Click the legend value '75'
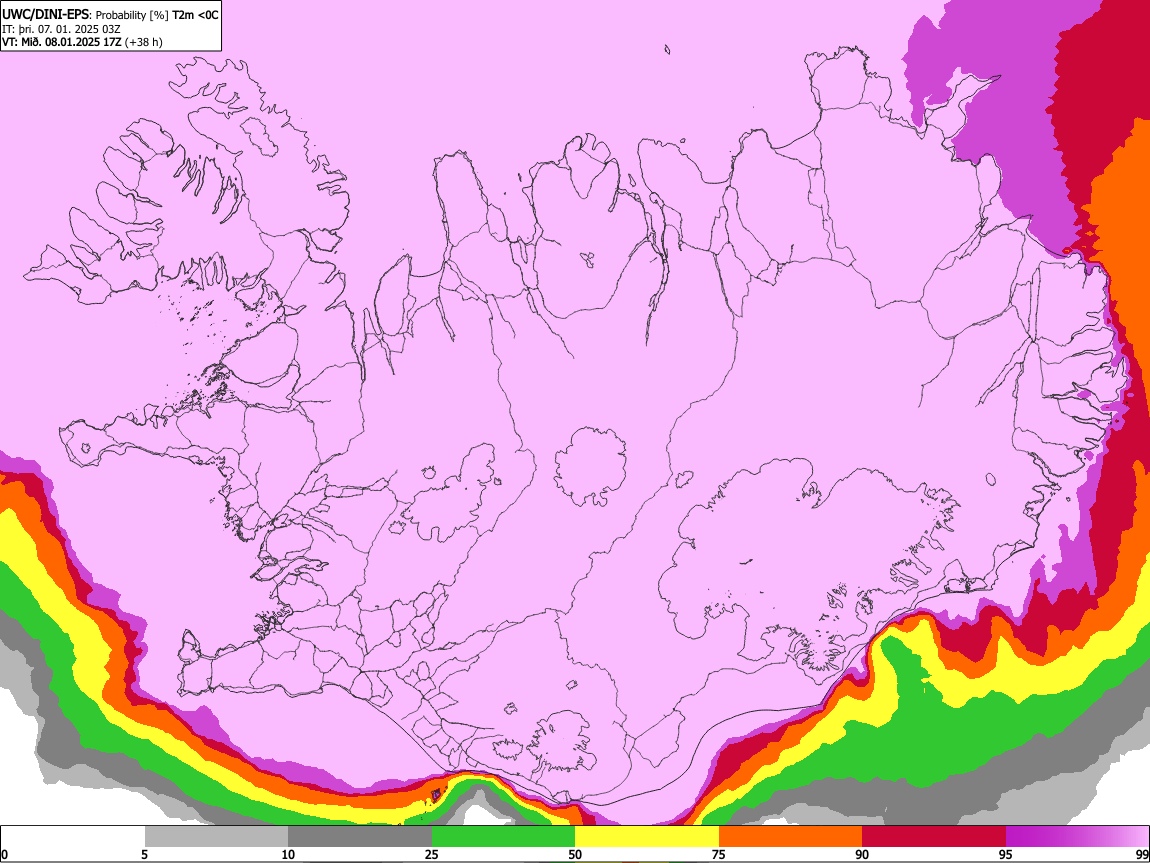 (719, 854)
